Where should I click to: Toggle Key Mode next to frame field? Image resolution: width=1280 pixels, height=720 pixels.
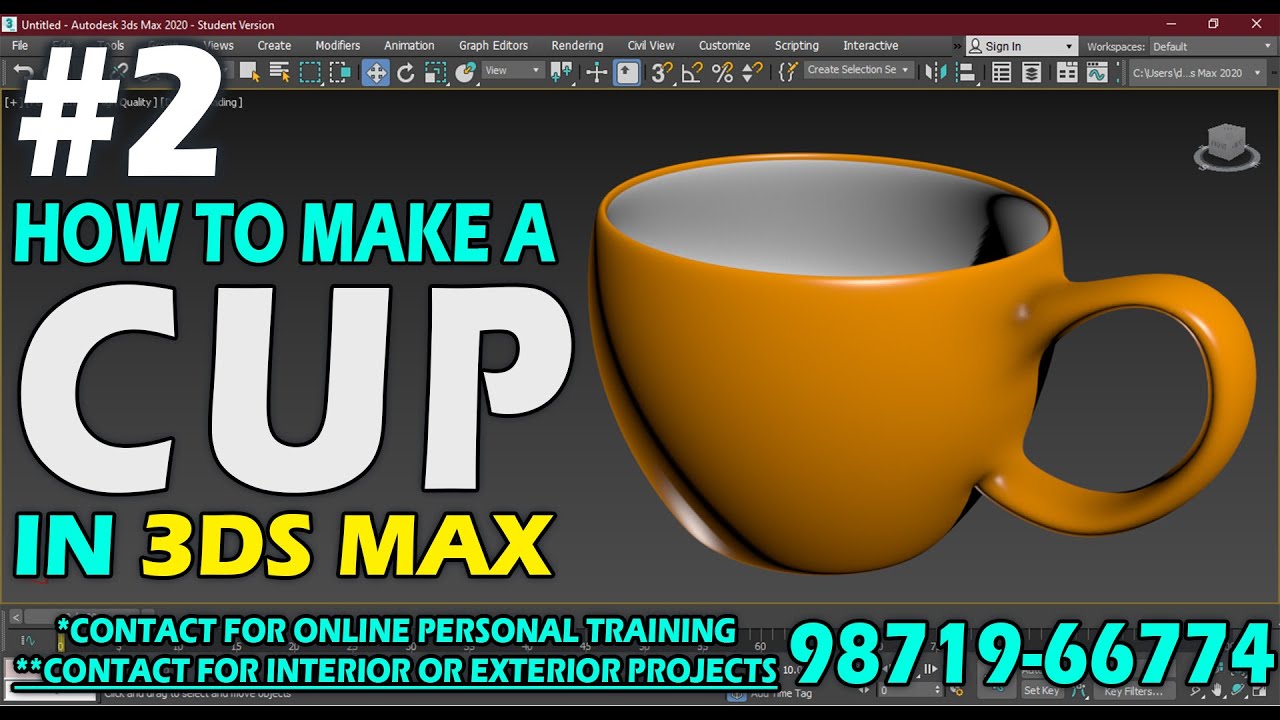click(866, 690)
